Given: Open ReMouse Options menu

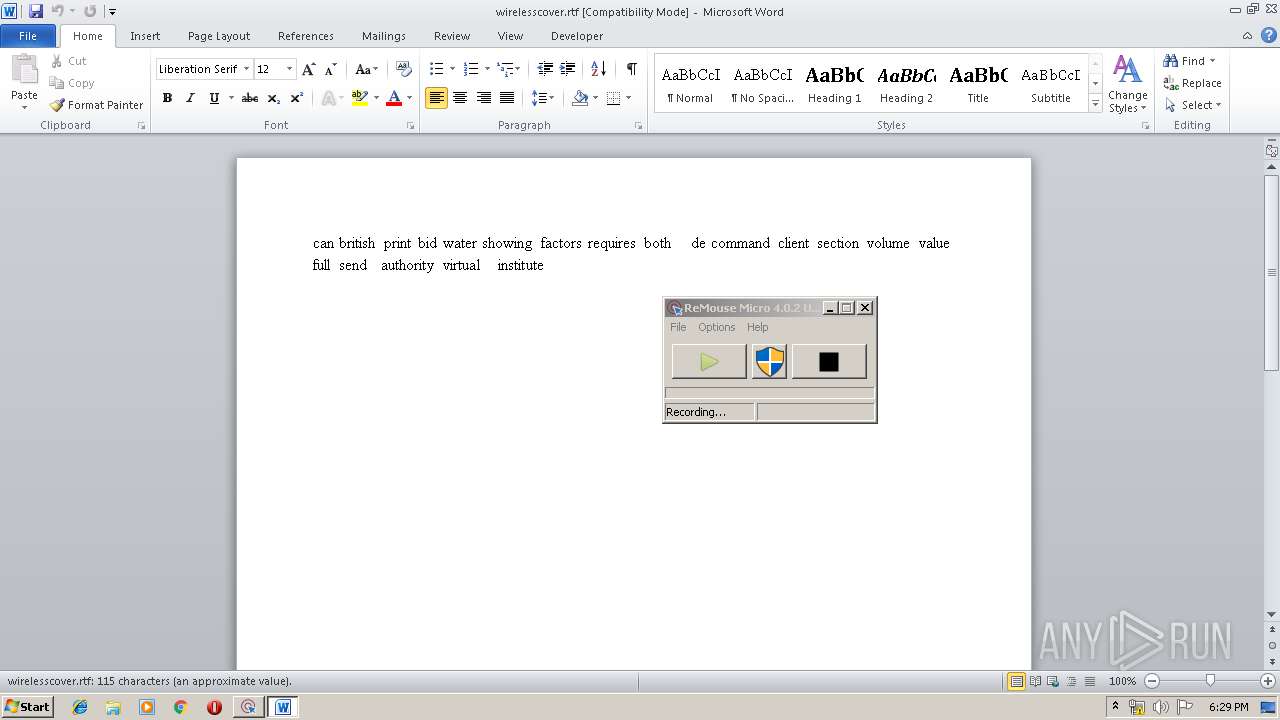Looking at the screenshot, I should tap(716, 327).
